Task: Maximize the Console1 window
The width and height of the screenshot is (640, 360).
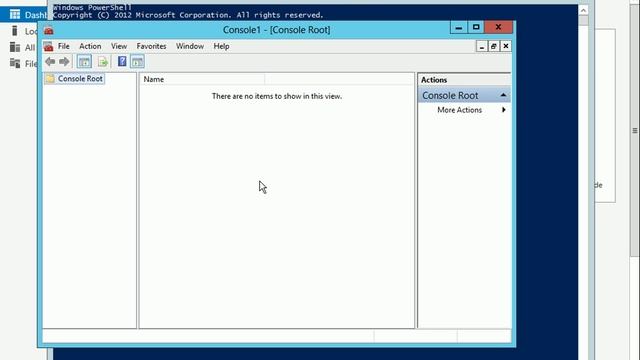Action: tap(476, 27)
